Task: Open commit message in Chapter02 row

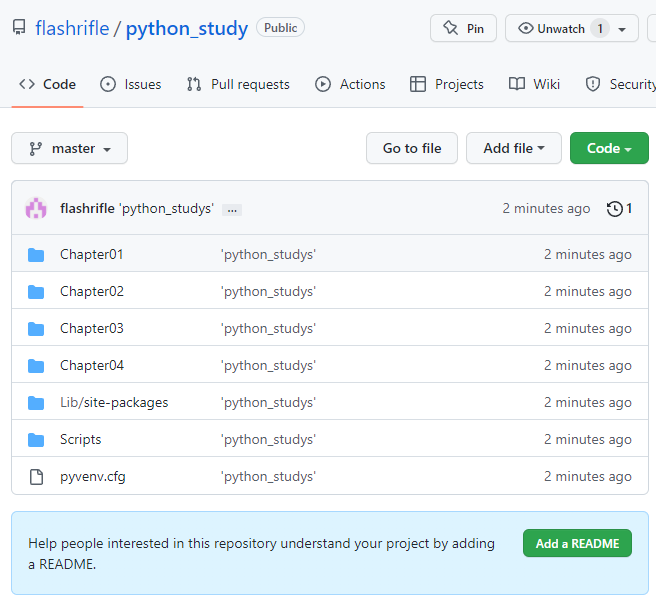Action: [x=268, y=291]
